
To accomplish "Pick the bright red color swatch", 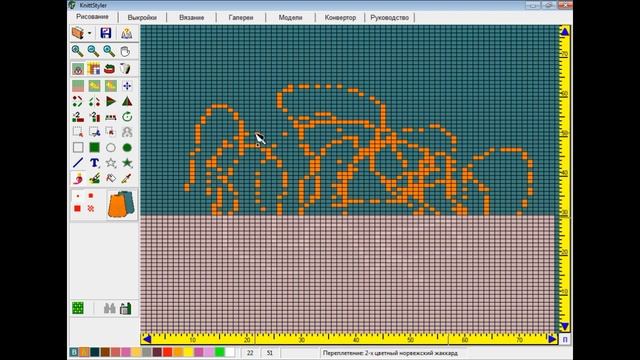I will point(167,352).
